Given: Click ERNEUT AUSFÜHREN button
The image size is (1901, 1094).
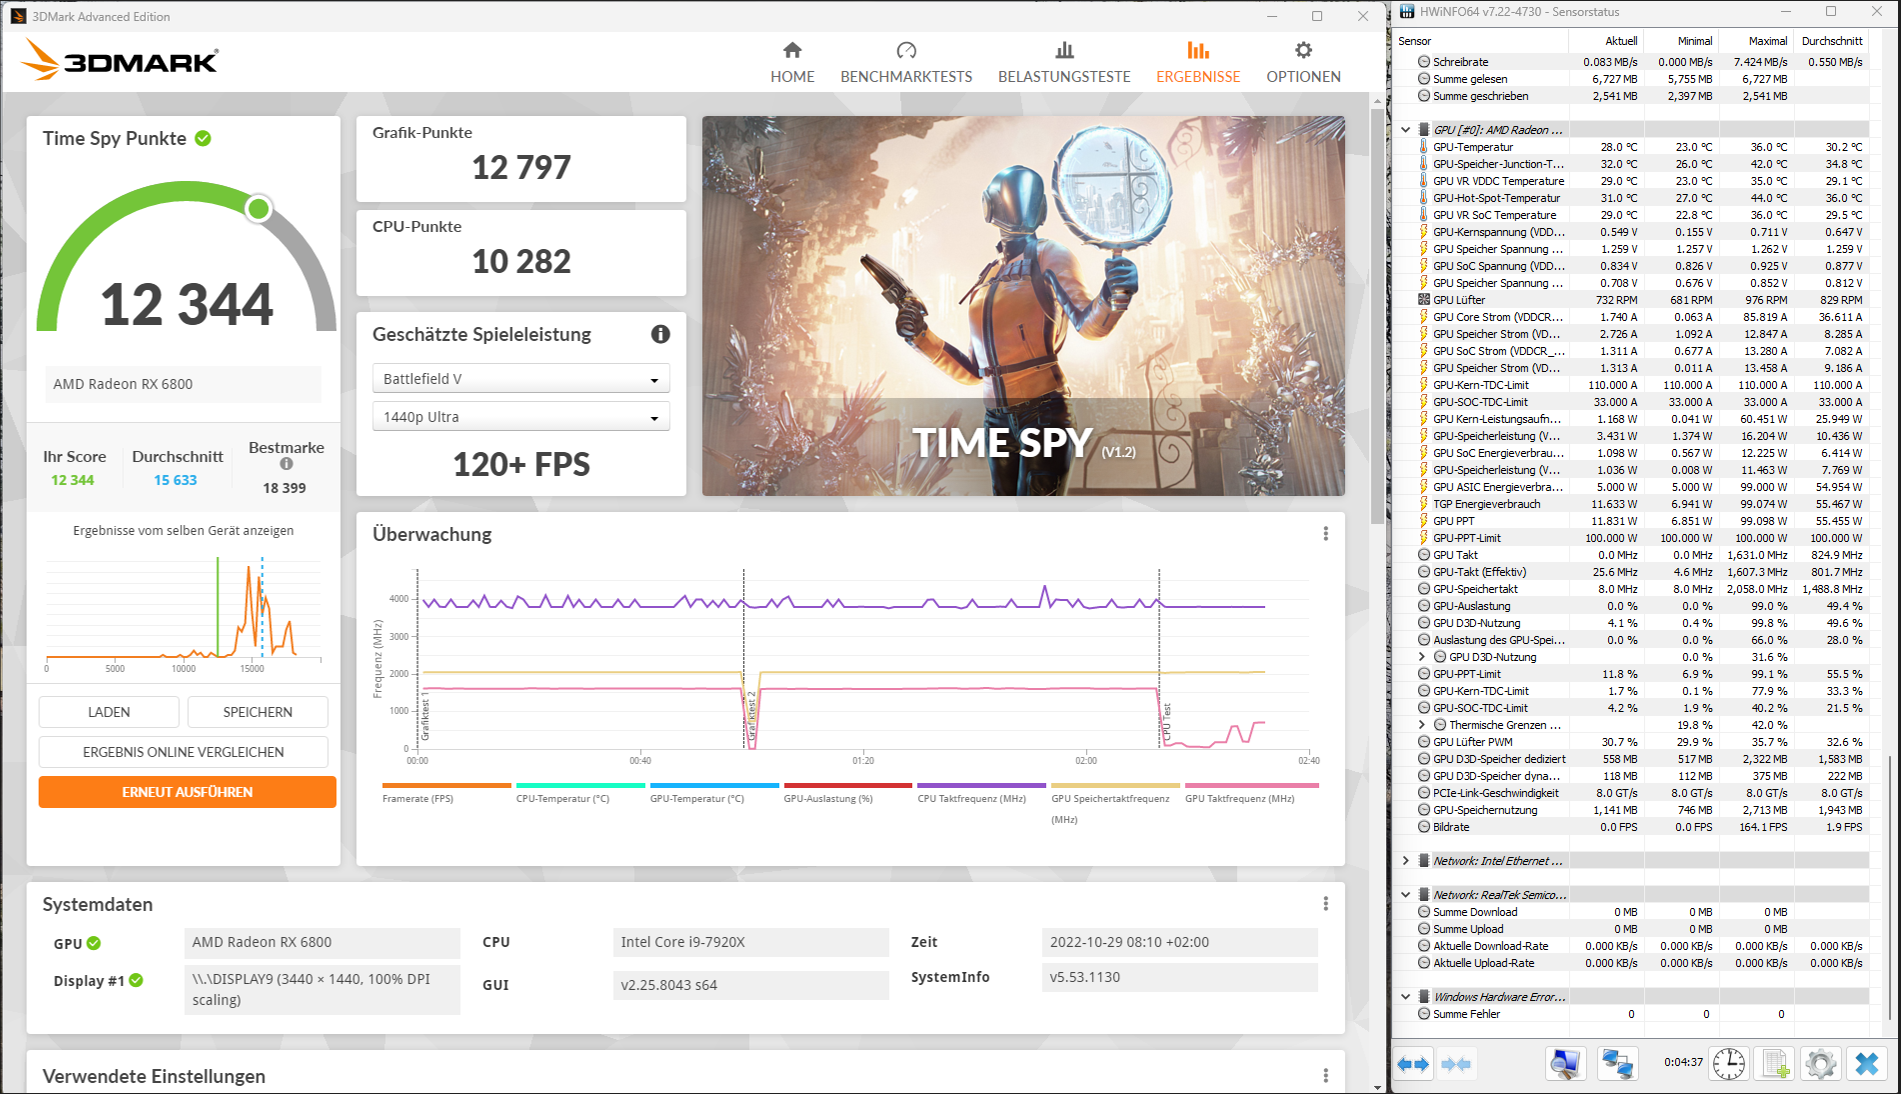Looking at the screenshot, I should coord(187,792).
